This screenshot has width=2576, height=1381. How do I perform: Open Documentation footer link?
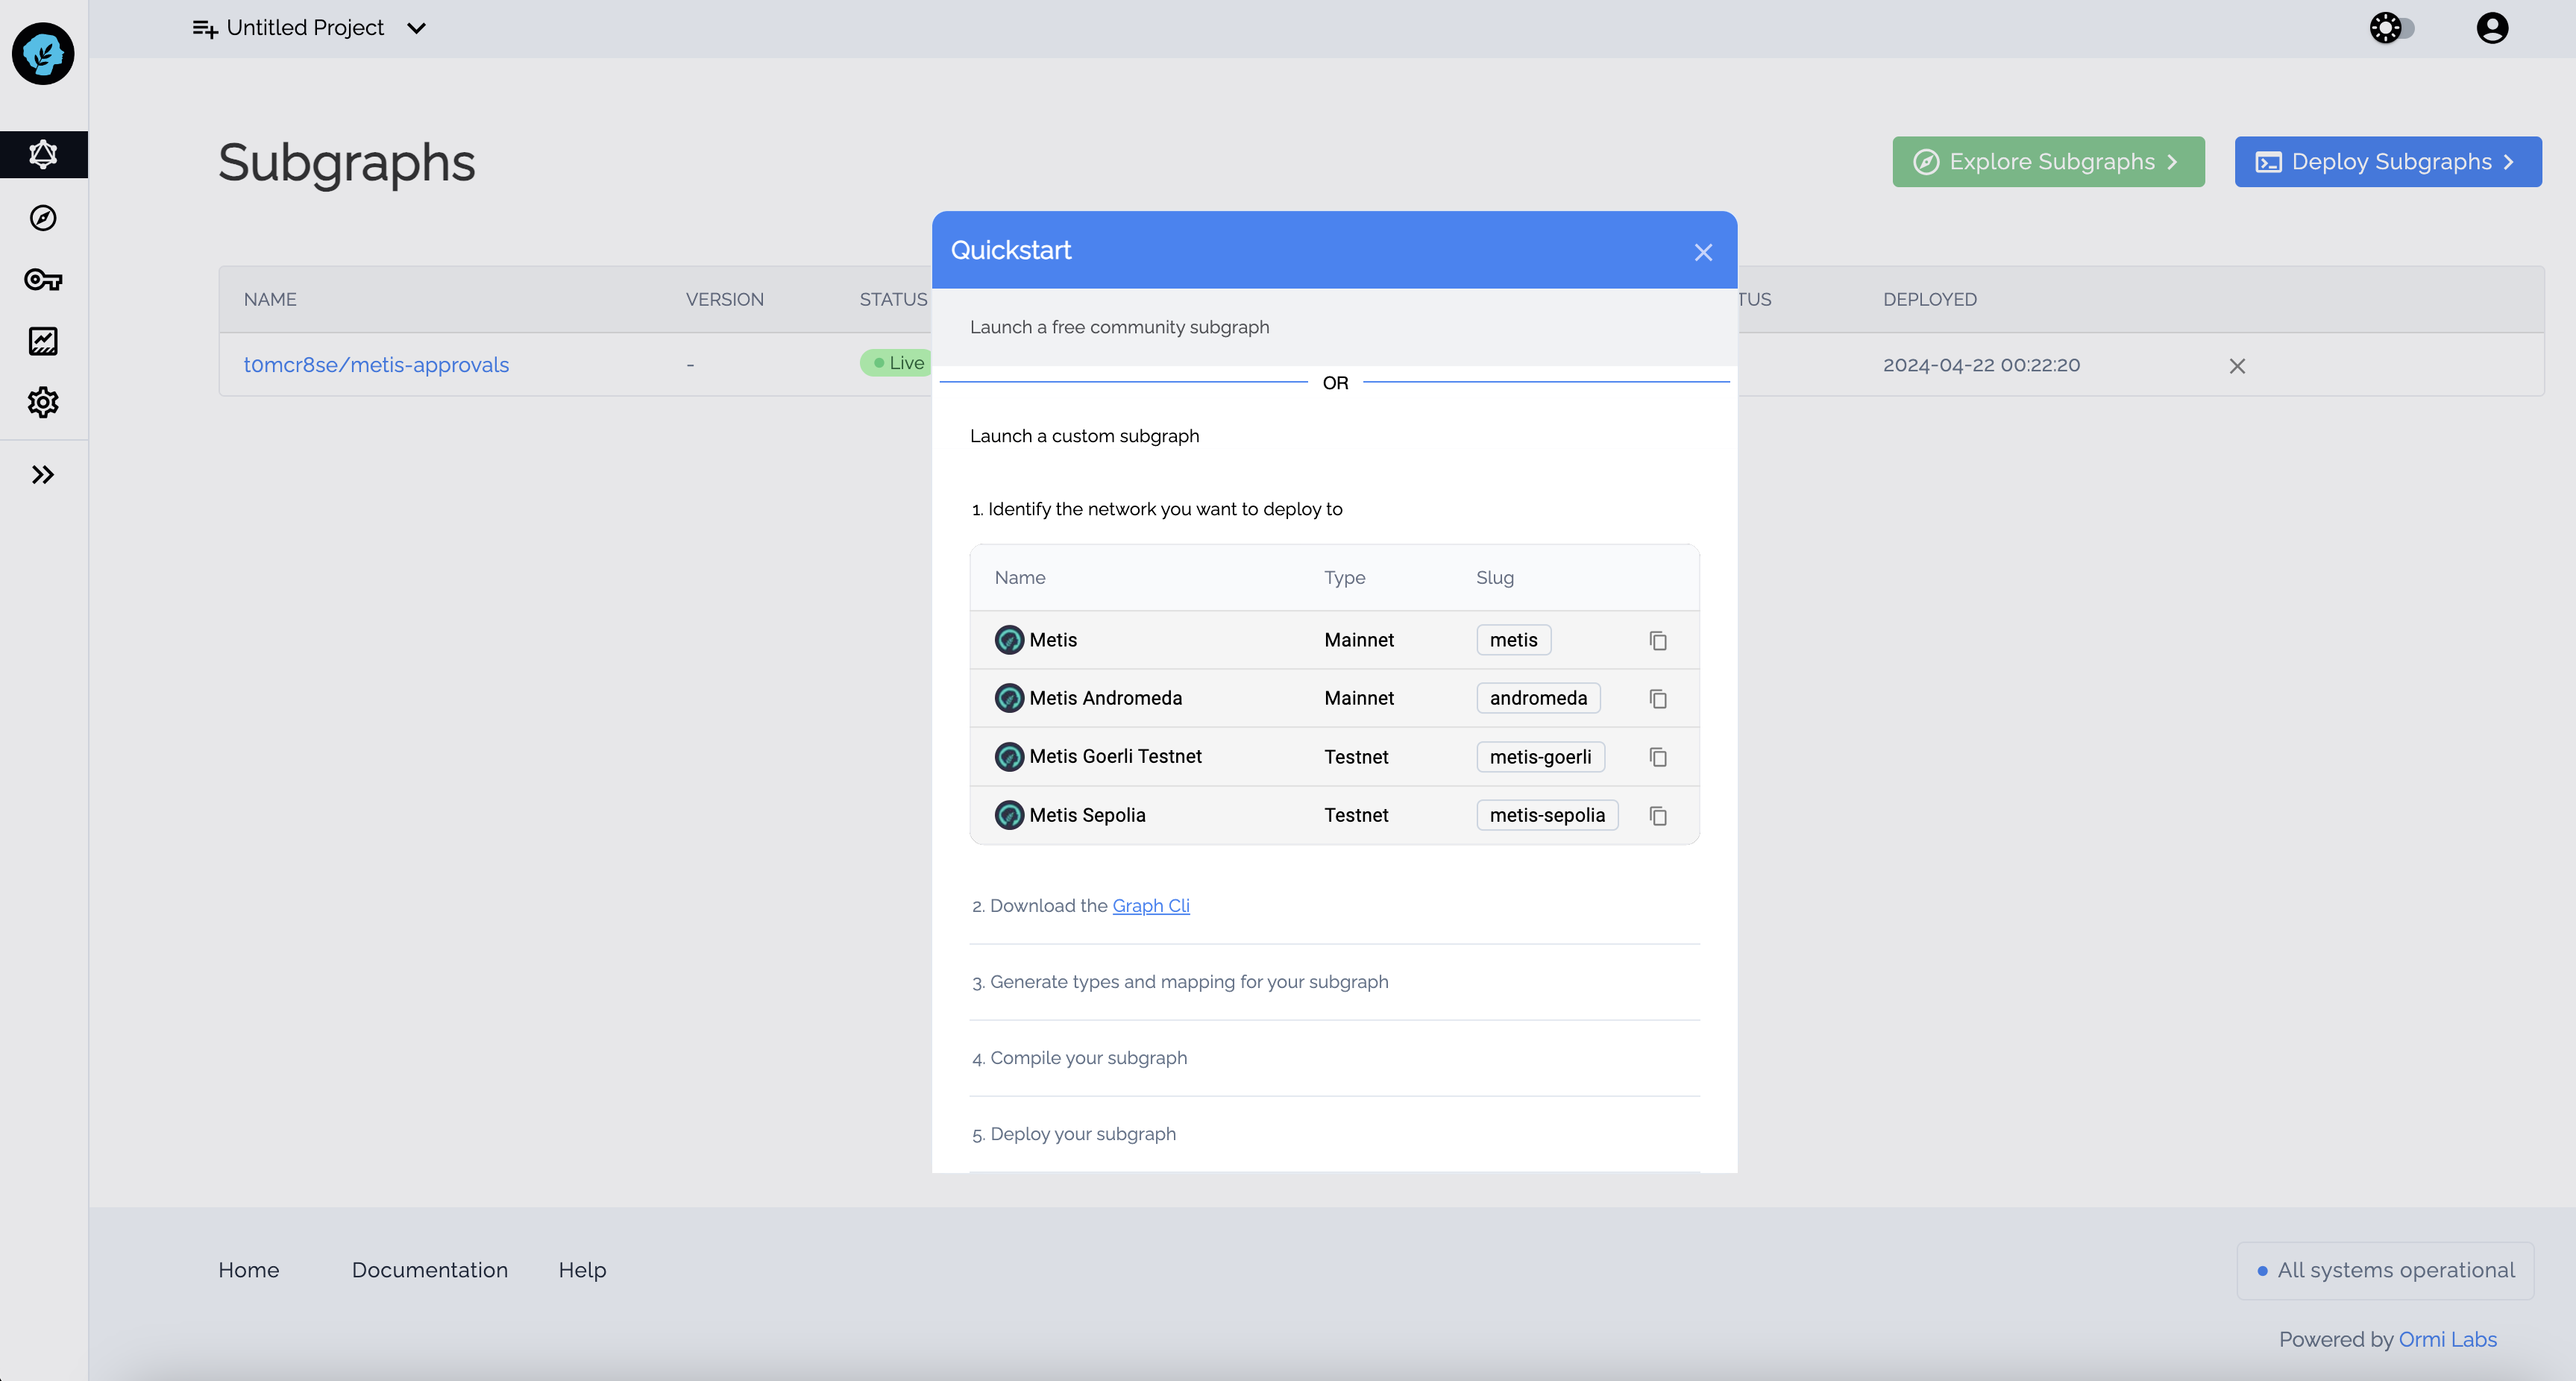pyautogui.click(x=430, y=1271)
